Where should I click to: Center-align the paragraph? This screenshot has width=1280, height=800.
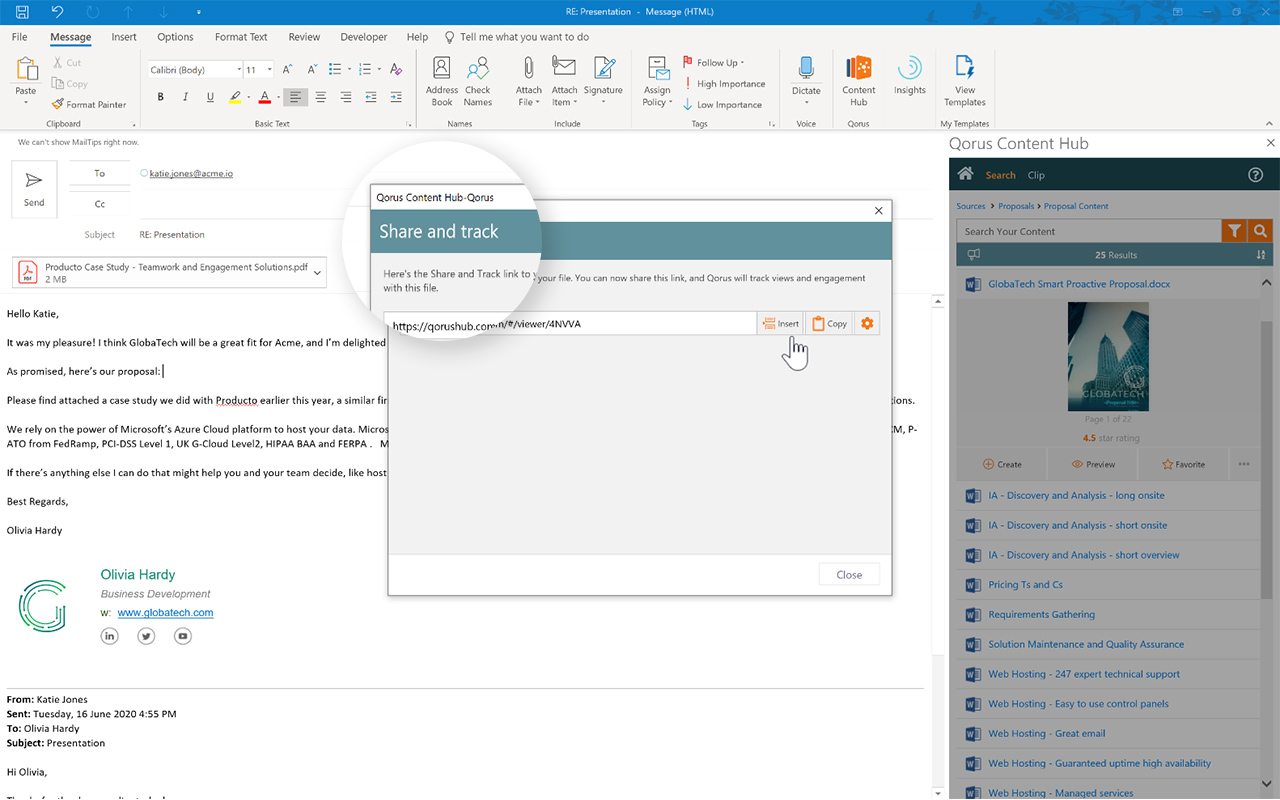[x=321, y=97]
